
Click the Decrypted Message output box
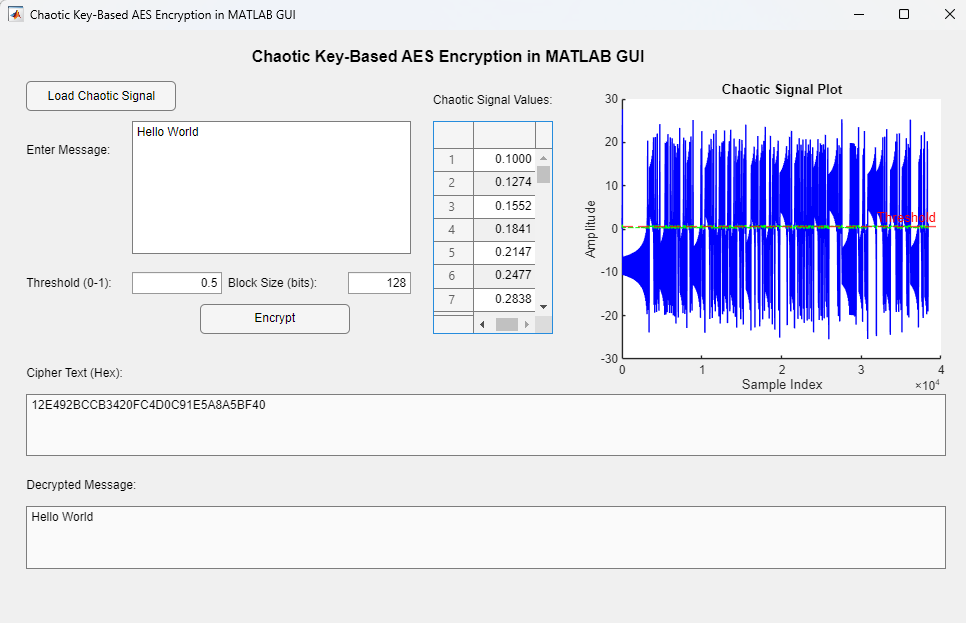pos(485,537)
